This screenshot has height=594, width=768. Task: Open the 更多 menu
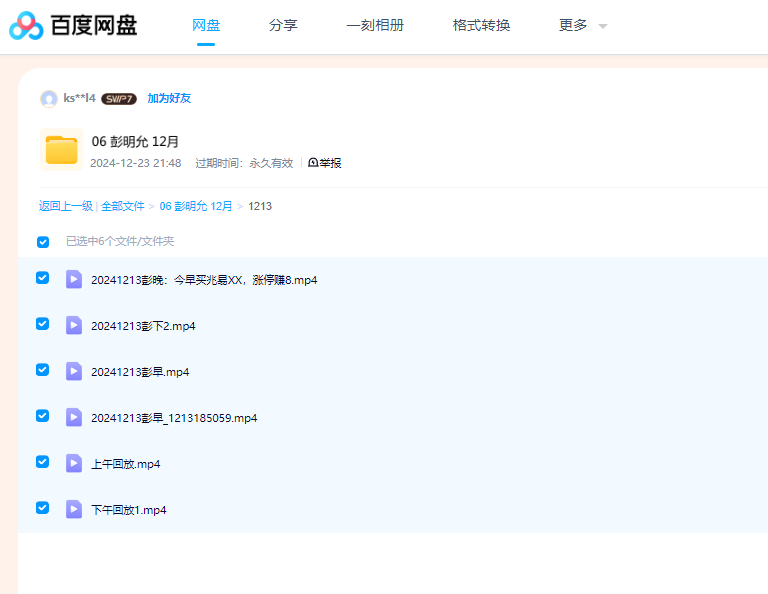pyautogui.click(x=573, y=25)
